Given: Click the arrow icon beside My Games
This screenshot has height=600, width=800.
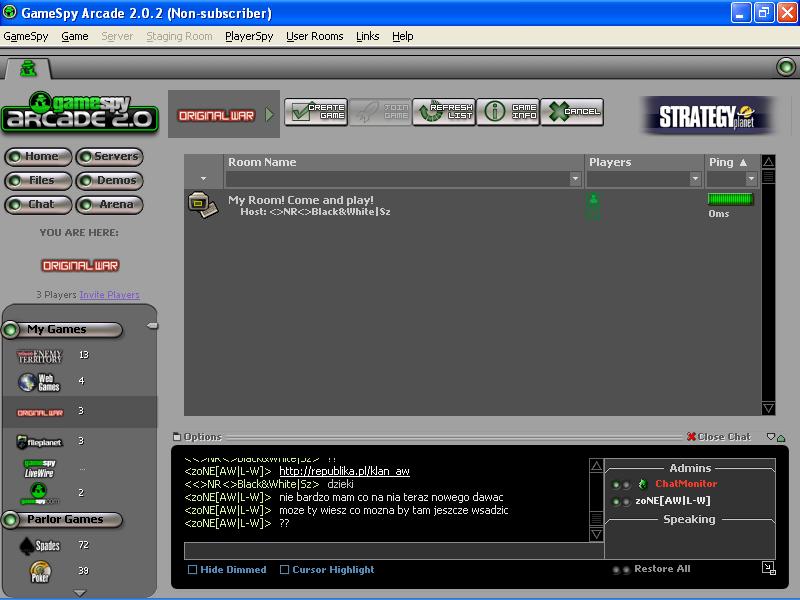Looking at the screenshot, I should (152, 326).
